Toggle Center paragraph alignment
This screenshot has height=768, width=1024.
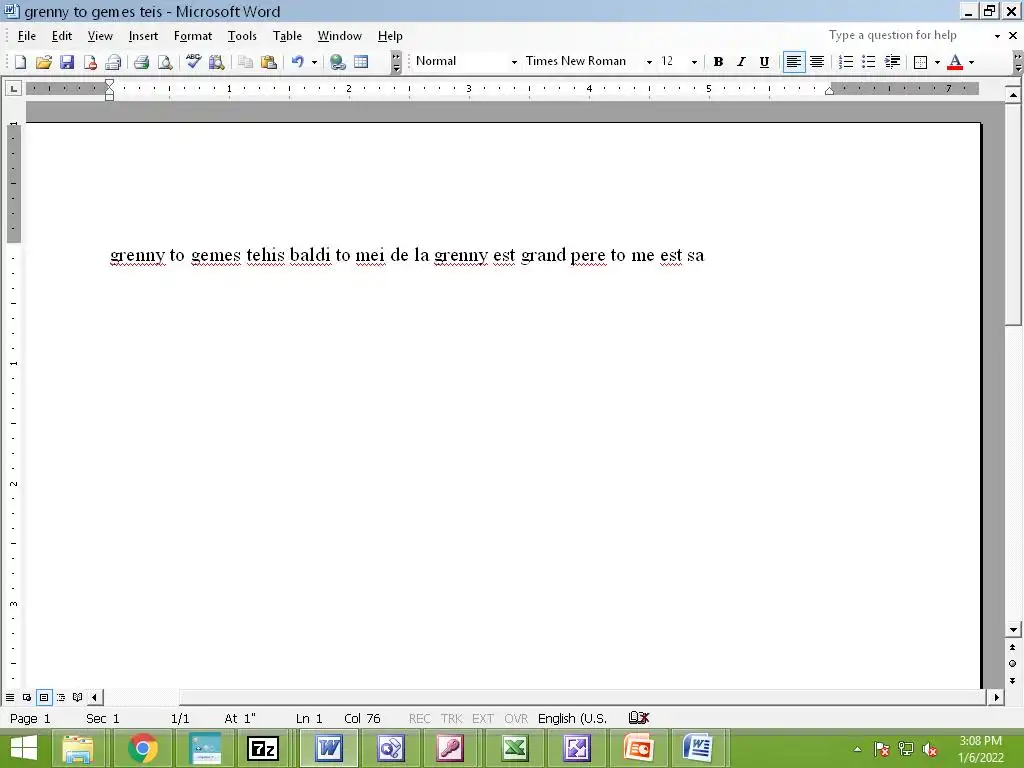click(x=817, y=62)
